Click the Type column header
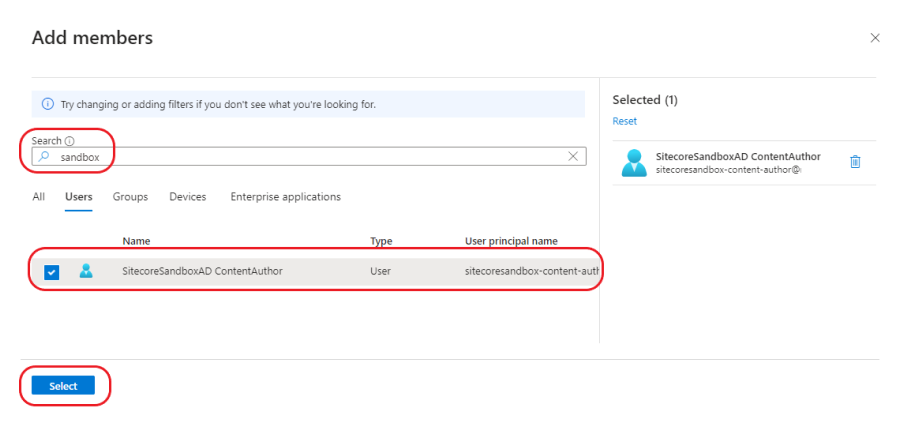Screen dimensions: 923x438 381,241
